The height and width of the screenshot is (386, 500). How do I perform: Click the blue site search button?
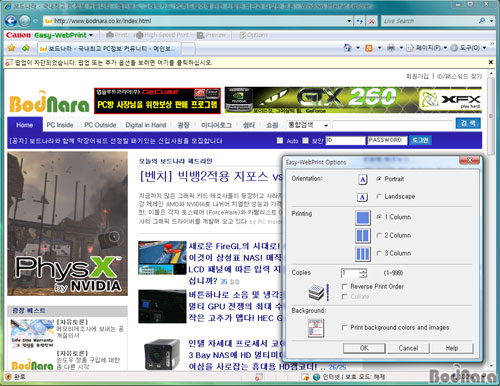coord(468,123)
